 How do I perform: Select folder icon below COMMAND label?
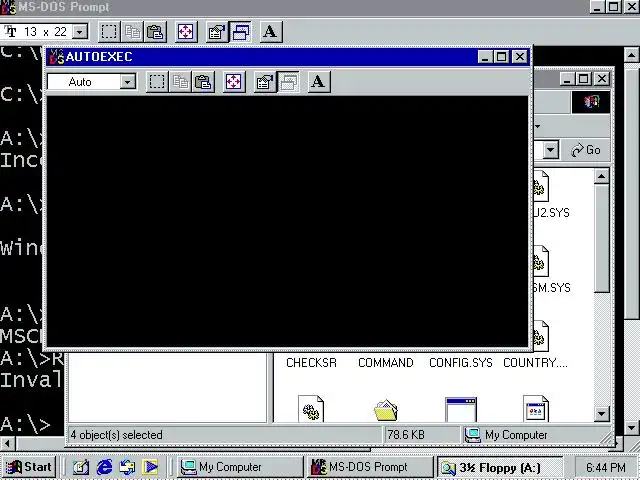(x=386, y=410)
